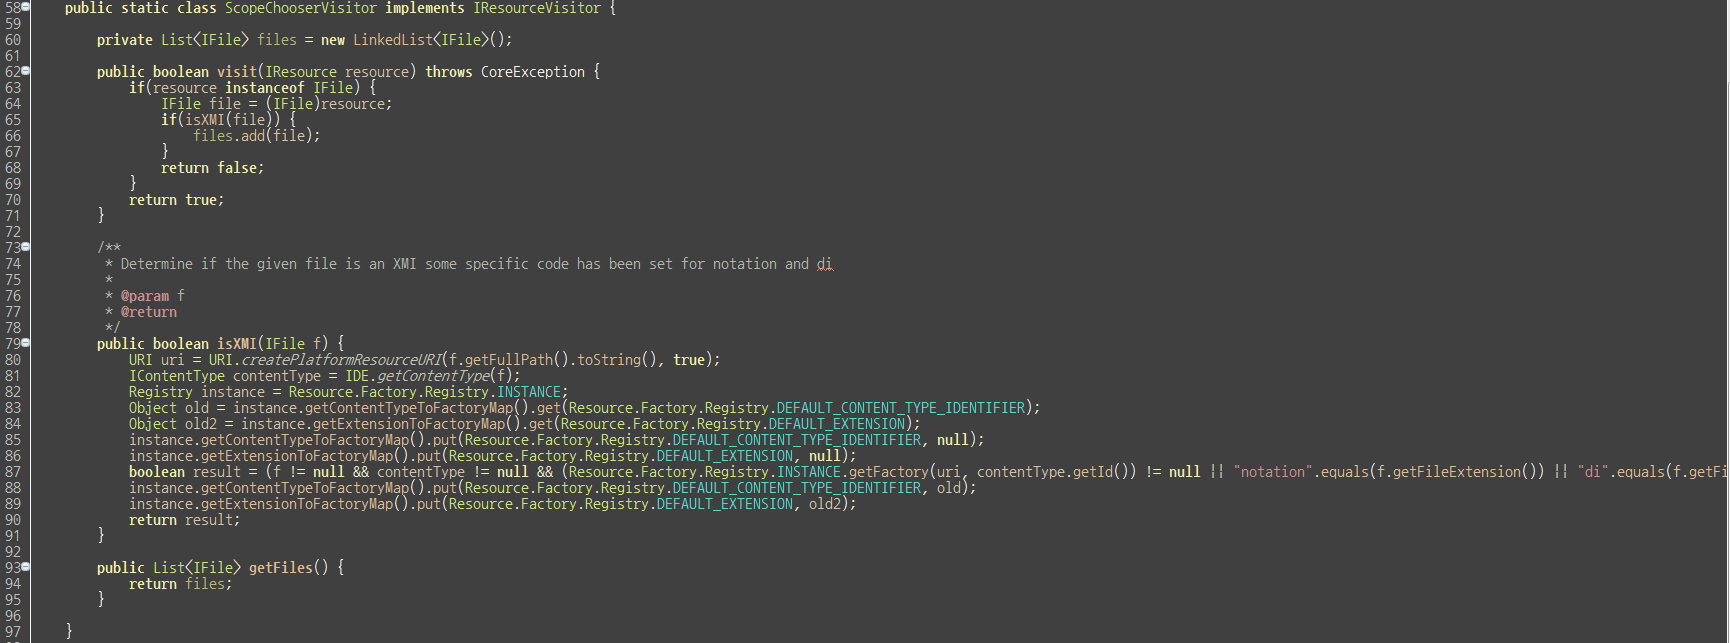Screen dimensions: 1730x643
Task: Click CoreException in the visit signature
Action: (x=533, y=72)
